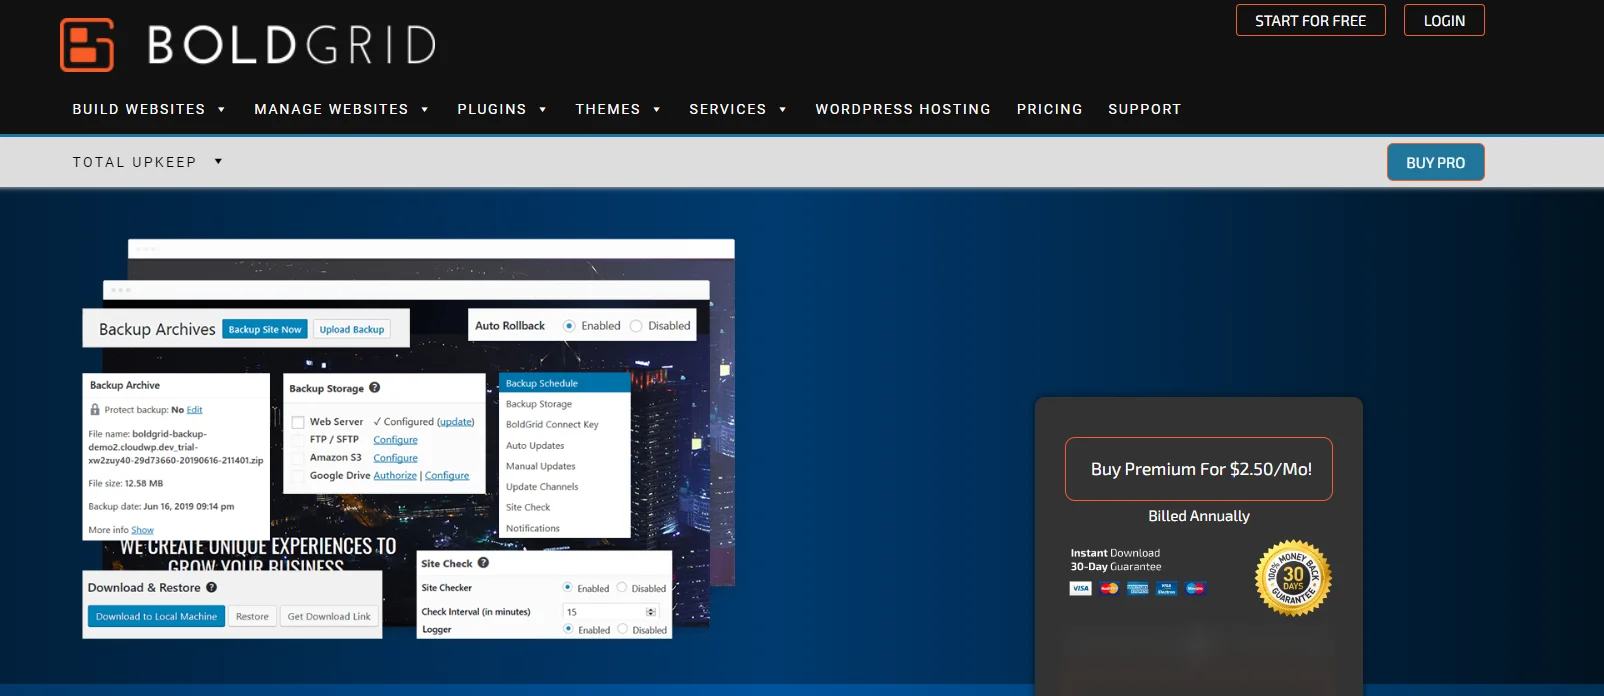This screenshot has height=696, width=1604.
Task: Click the help icon beside Site Check
Action: (x=483, y=563)
